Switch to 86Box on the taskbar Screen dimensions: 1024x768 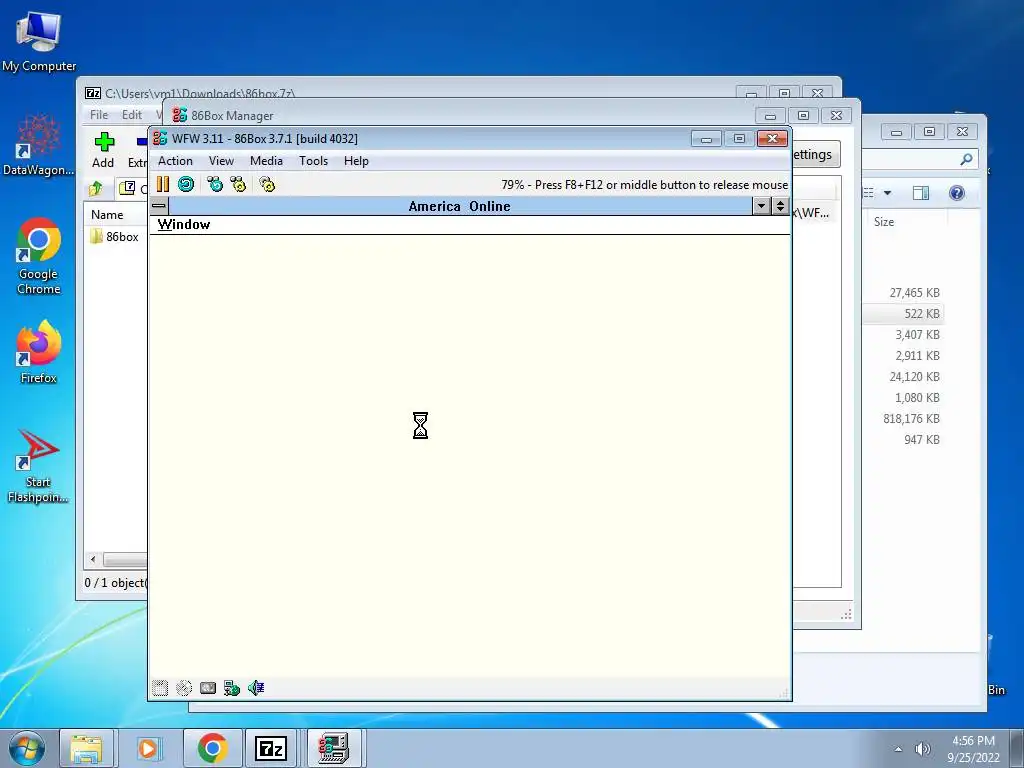pos(334,748)
